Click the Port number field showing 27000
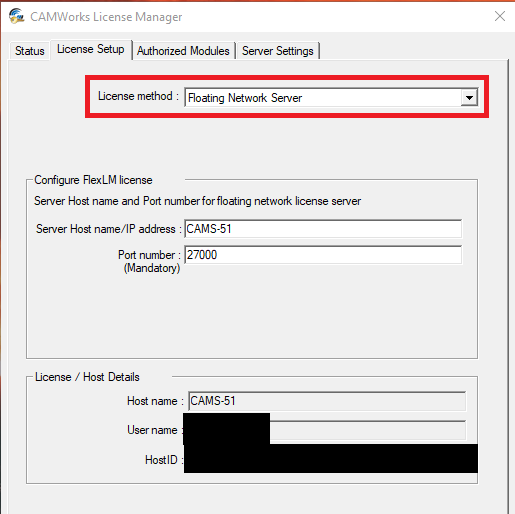 click(x=323, y=255)
